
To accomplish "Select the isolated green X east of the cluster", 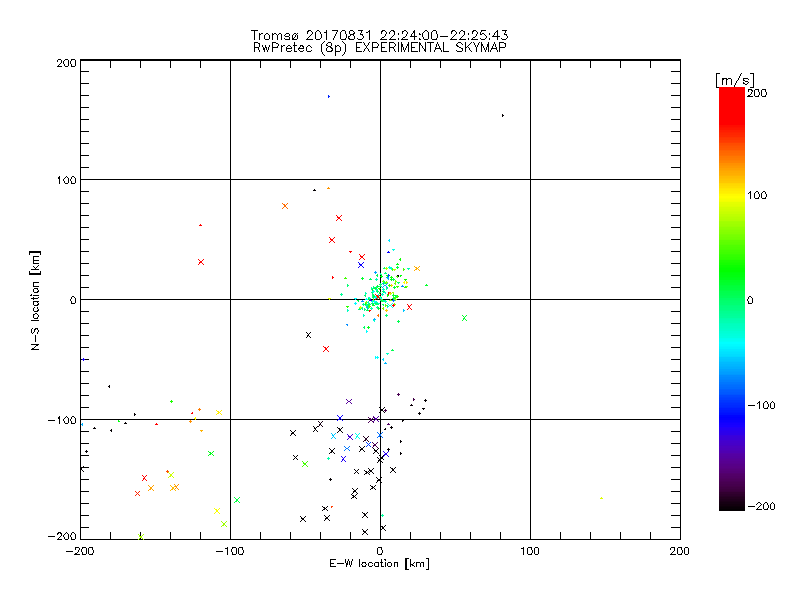I will point(464,318).
